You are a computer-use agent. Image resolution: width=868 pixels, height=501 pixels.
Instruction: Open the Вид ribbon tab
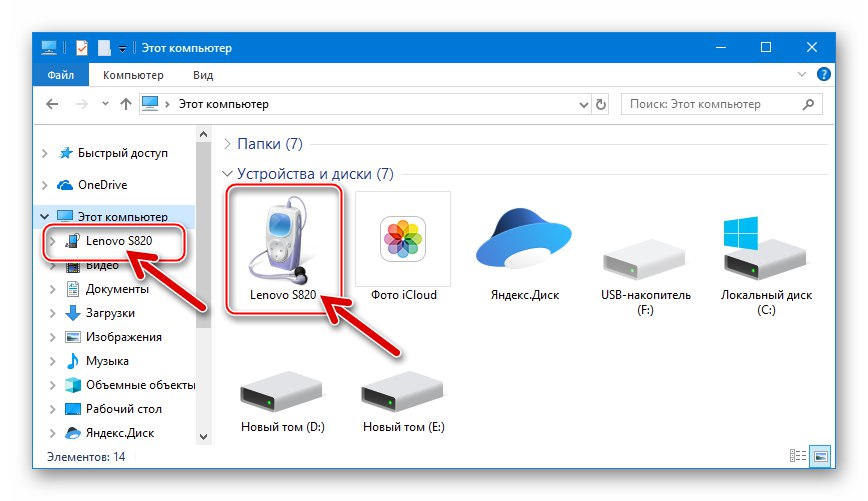click(203, 75)
